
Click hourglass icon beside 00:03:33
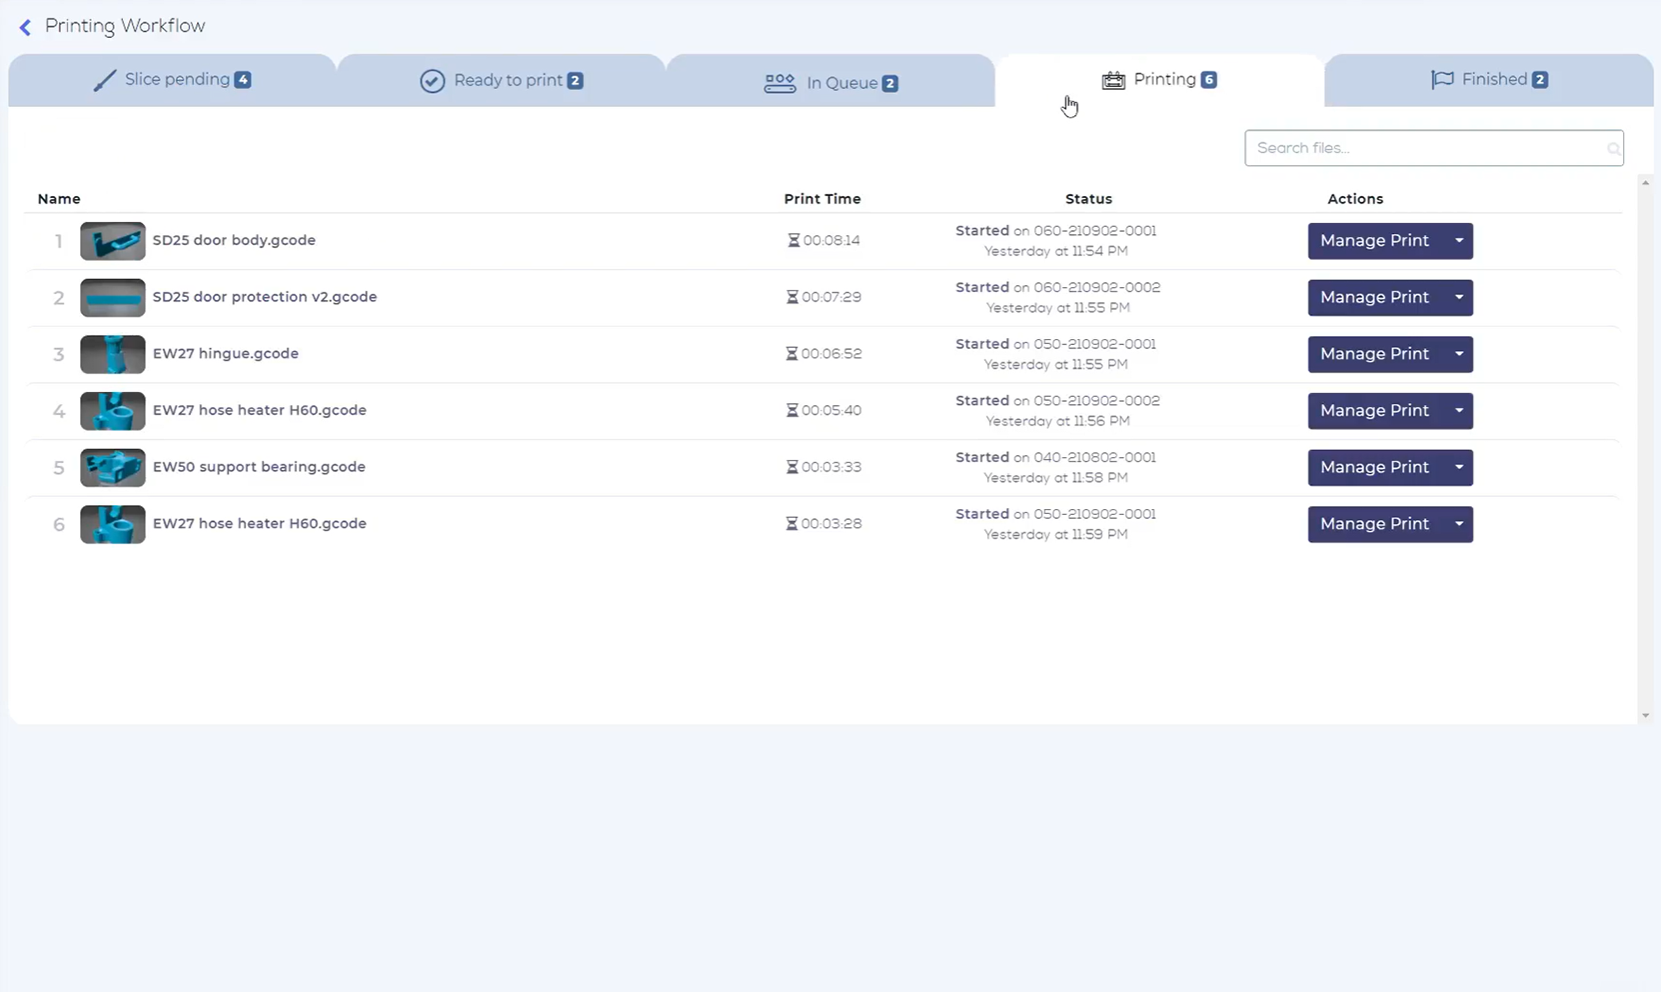(792, 467)
